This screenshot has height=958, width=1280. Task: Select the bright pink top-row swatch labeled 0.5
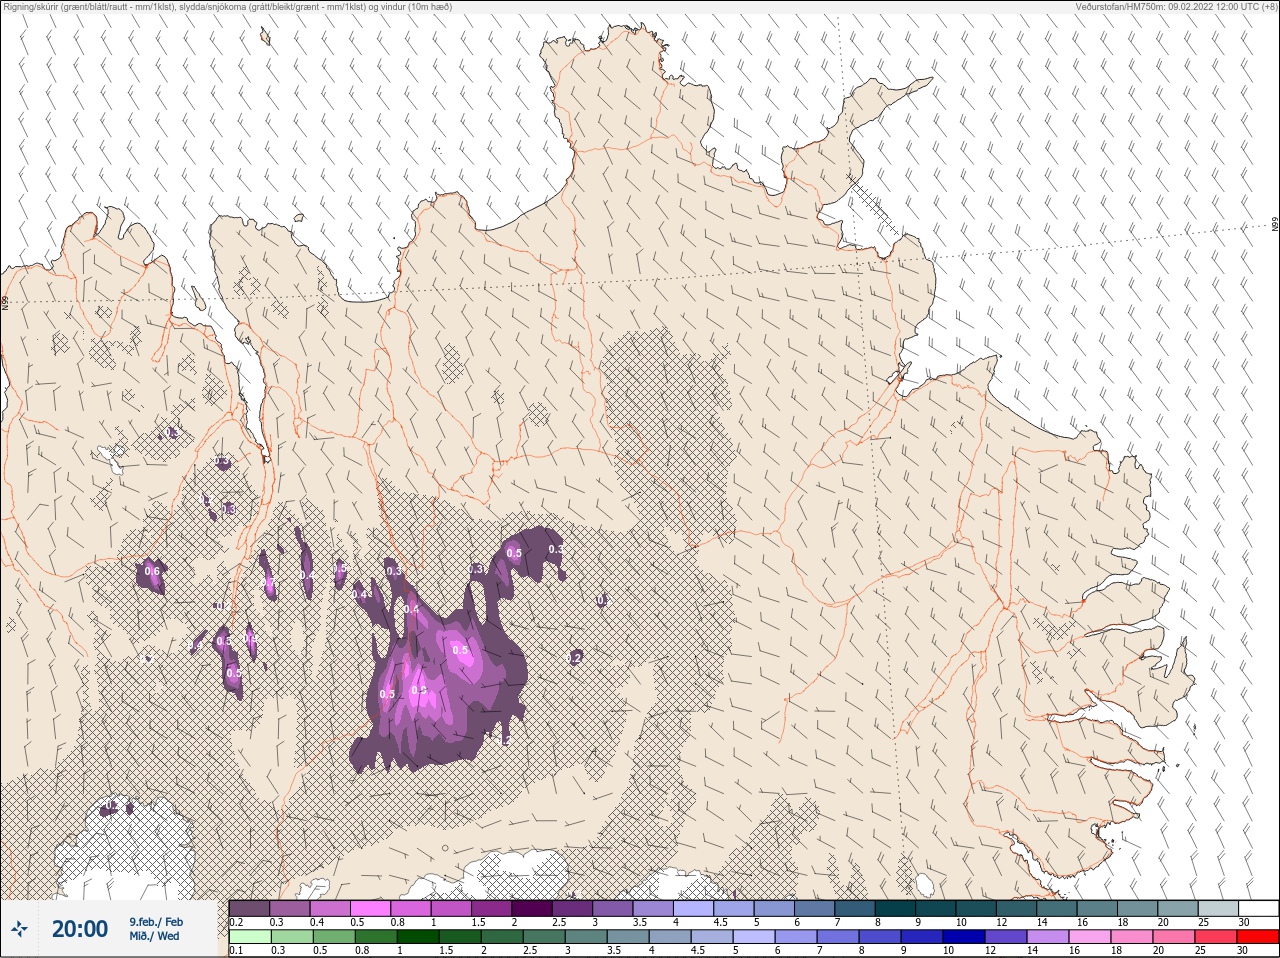pyautogui.click(x=370, y=909)
